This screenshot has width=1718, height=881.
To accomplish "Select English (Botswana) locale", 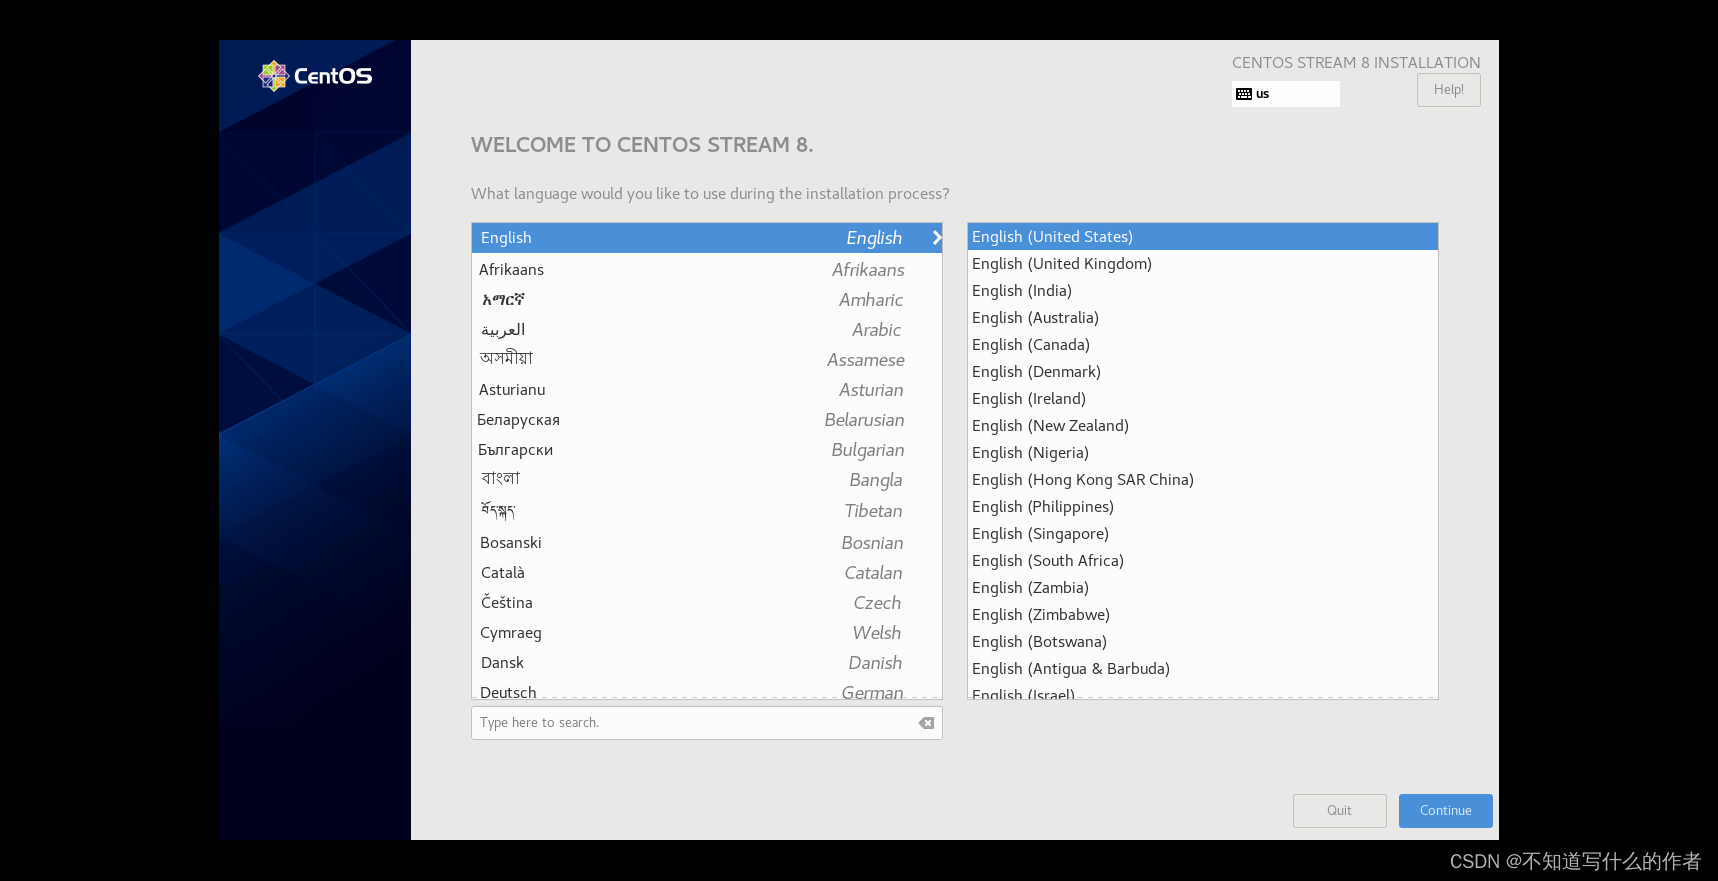I will coord(1202,642).
